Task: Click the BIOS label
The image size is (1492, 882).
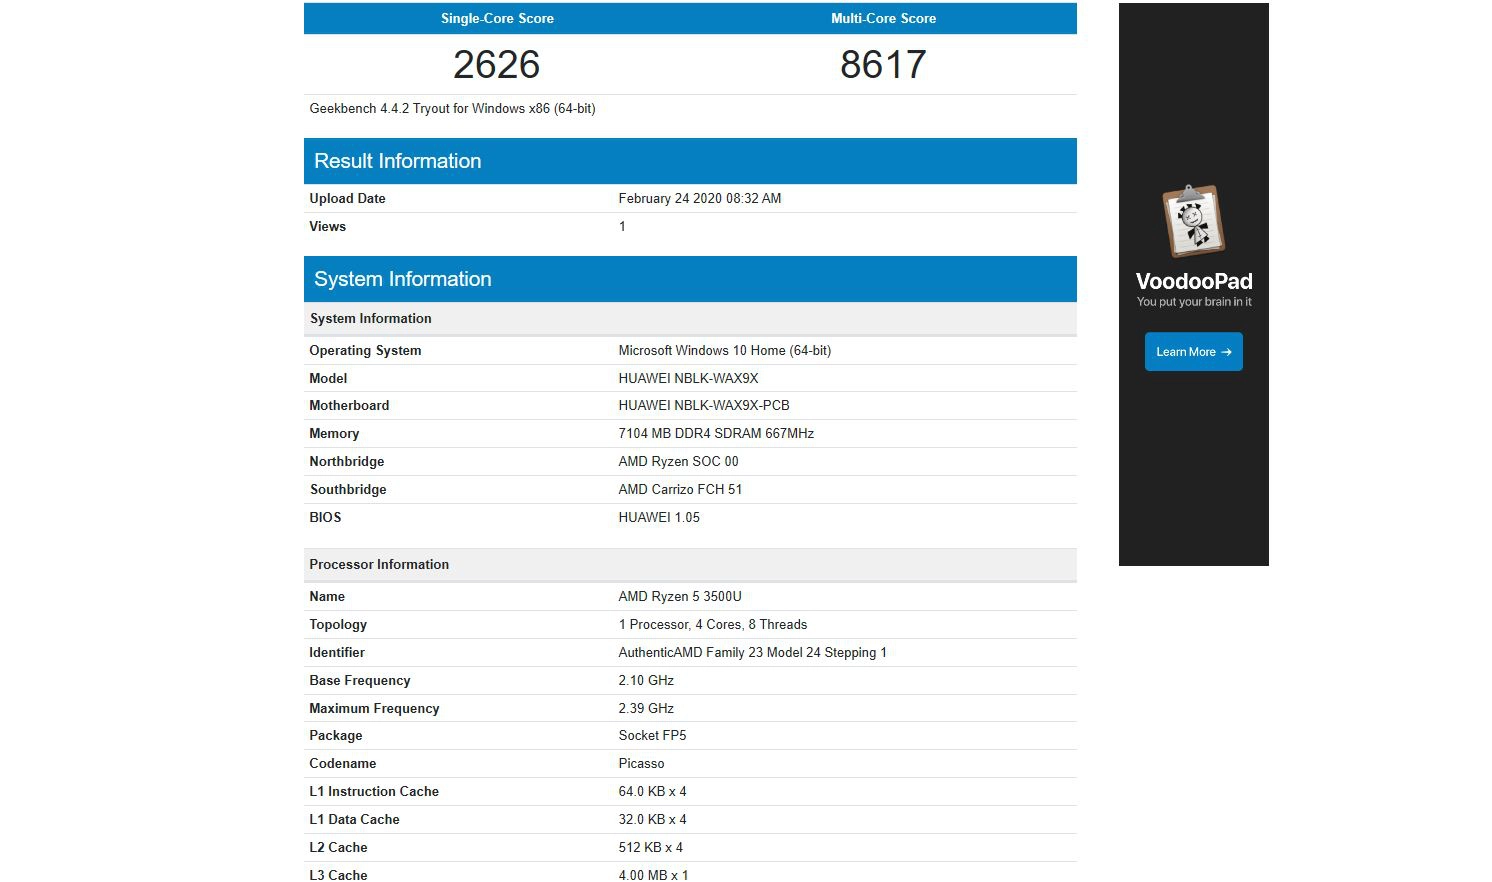Action: tap(325, 517)
